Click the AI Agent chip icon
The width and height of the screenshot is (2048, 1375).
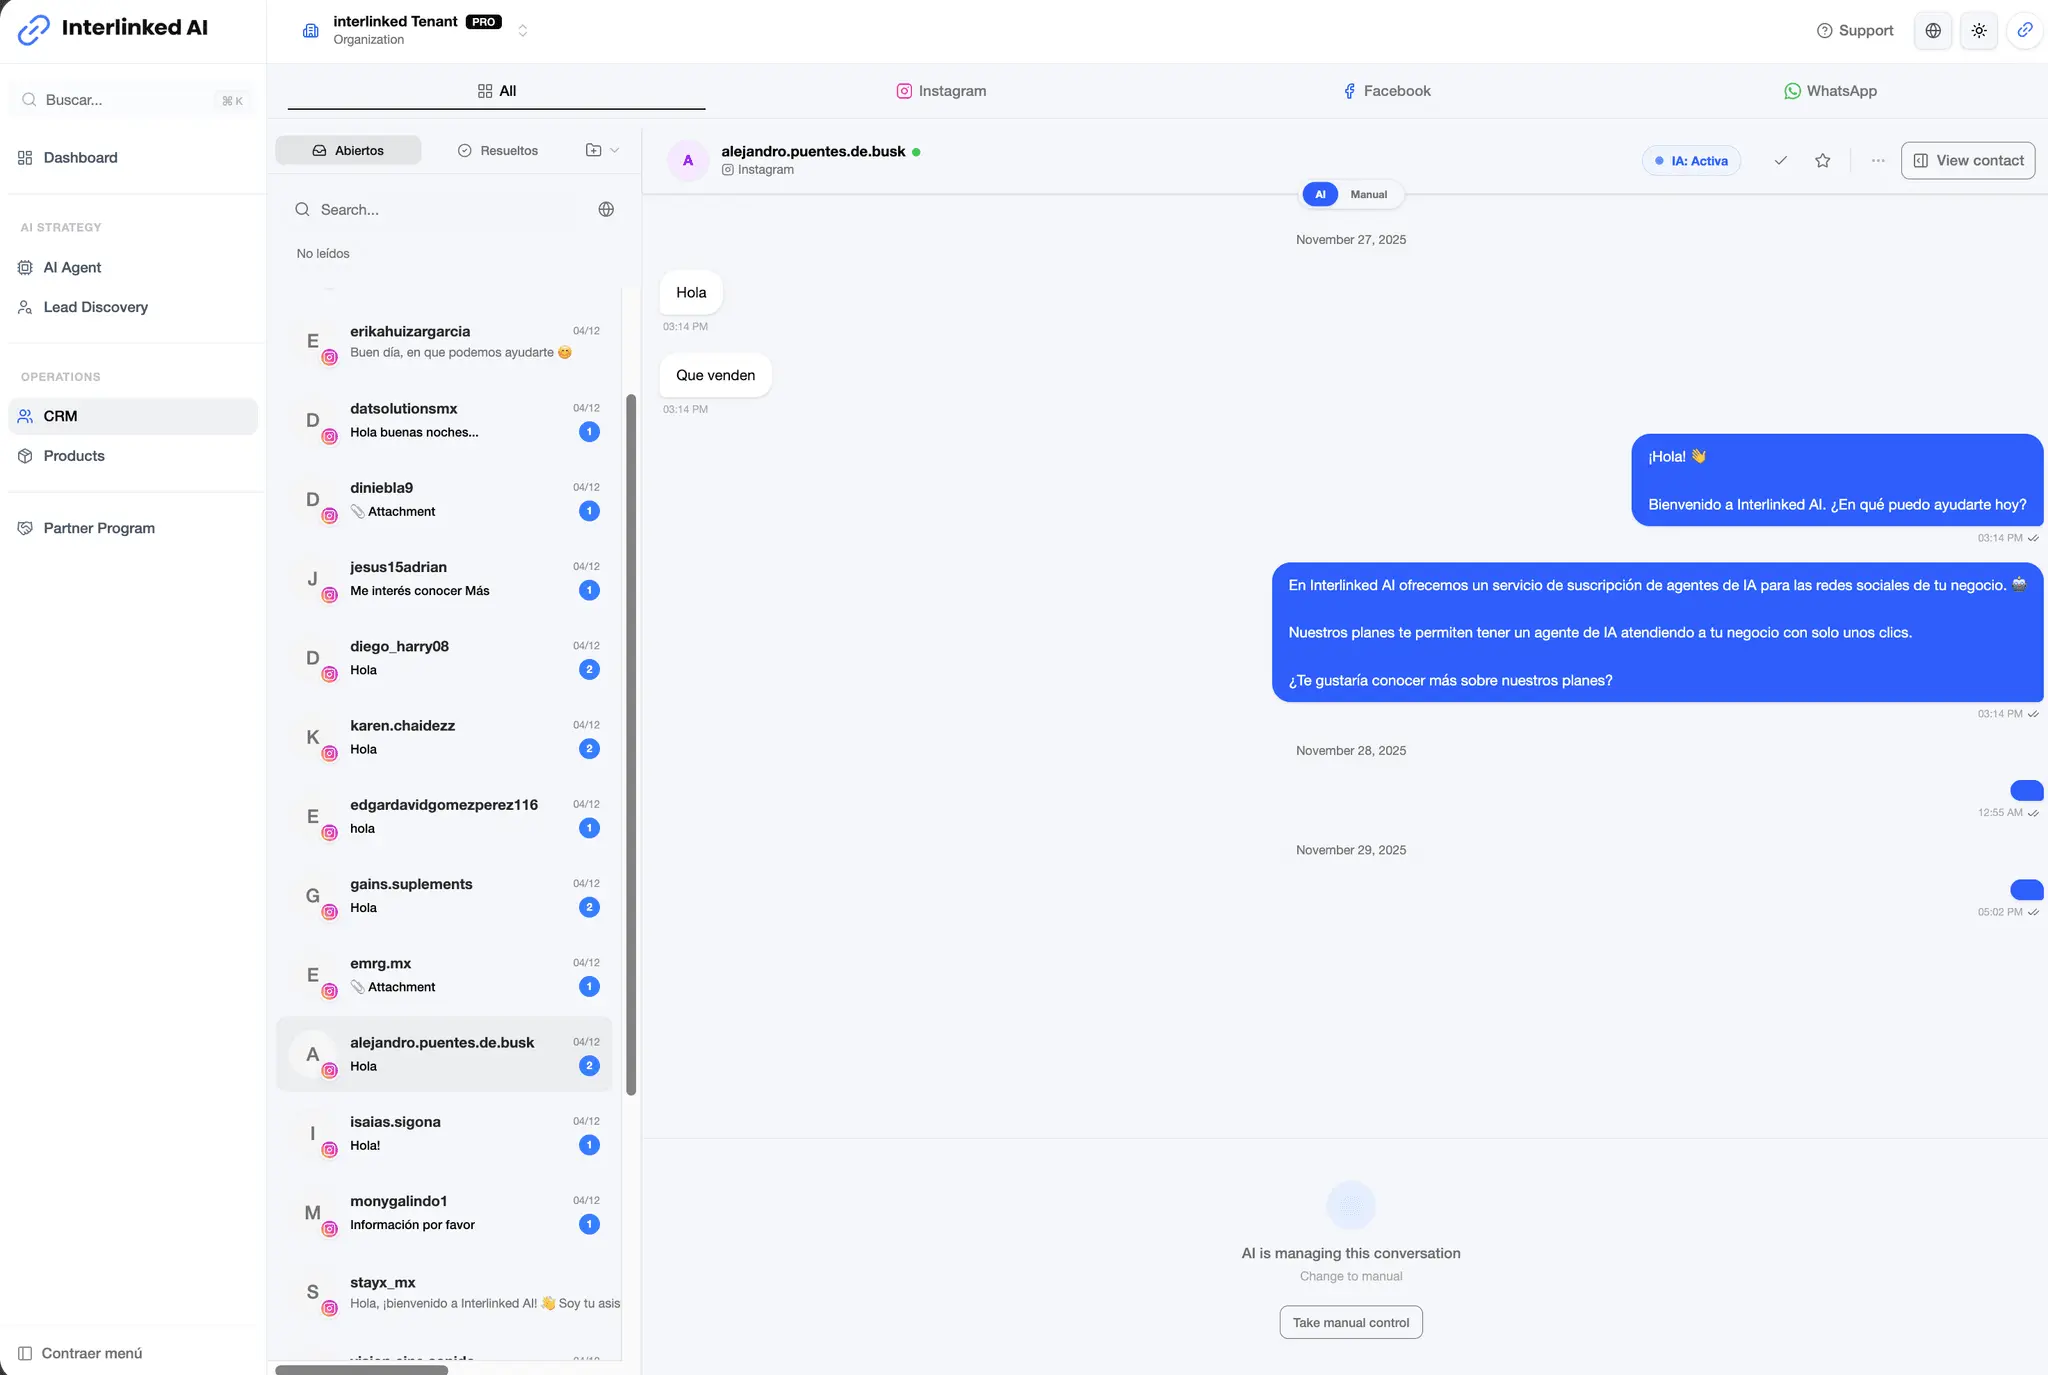pyautogui.click(x=25, y=268)
